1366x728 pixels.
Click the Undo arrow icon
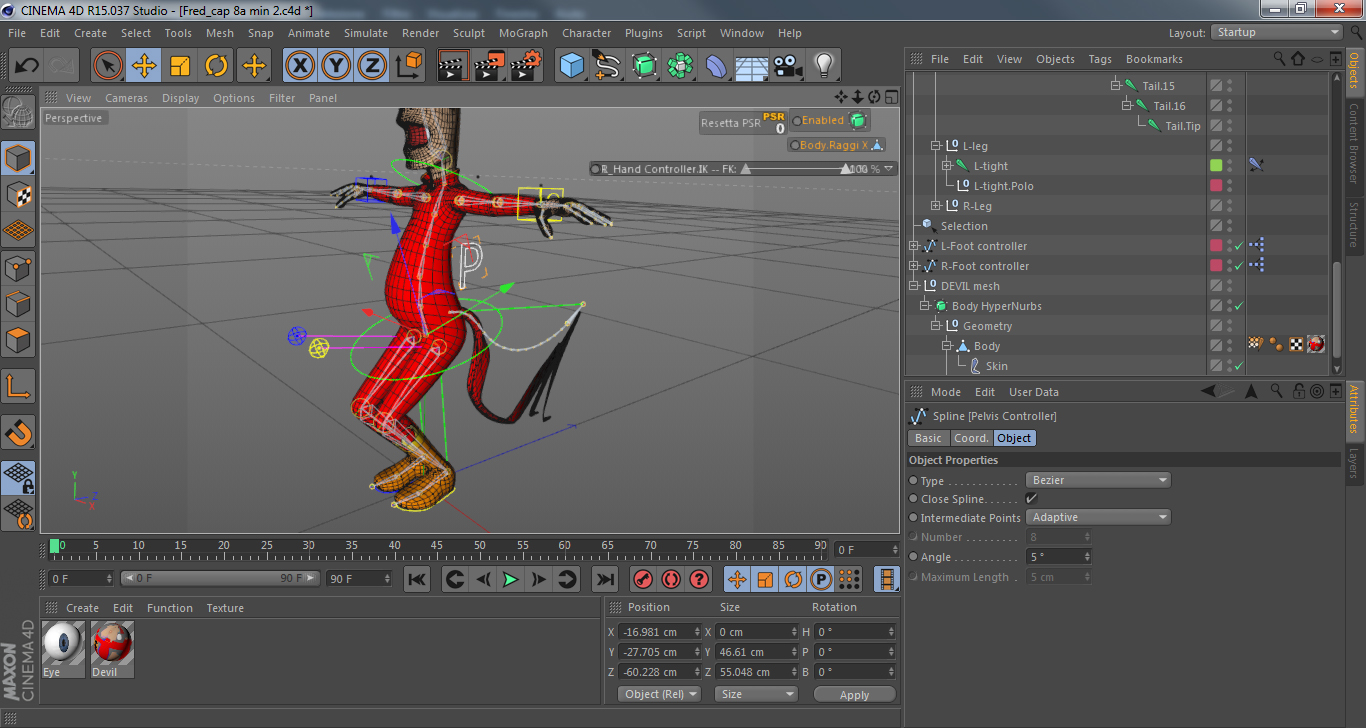[x=27, y=66]
